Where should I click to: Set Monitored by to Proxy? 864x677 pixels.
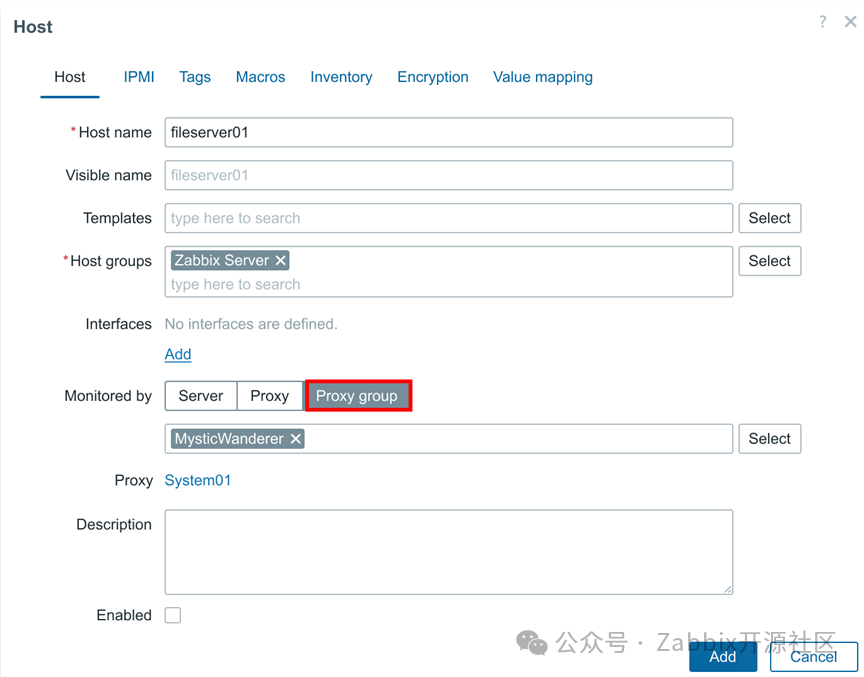click(x=270, y=396)
